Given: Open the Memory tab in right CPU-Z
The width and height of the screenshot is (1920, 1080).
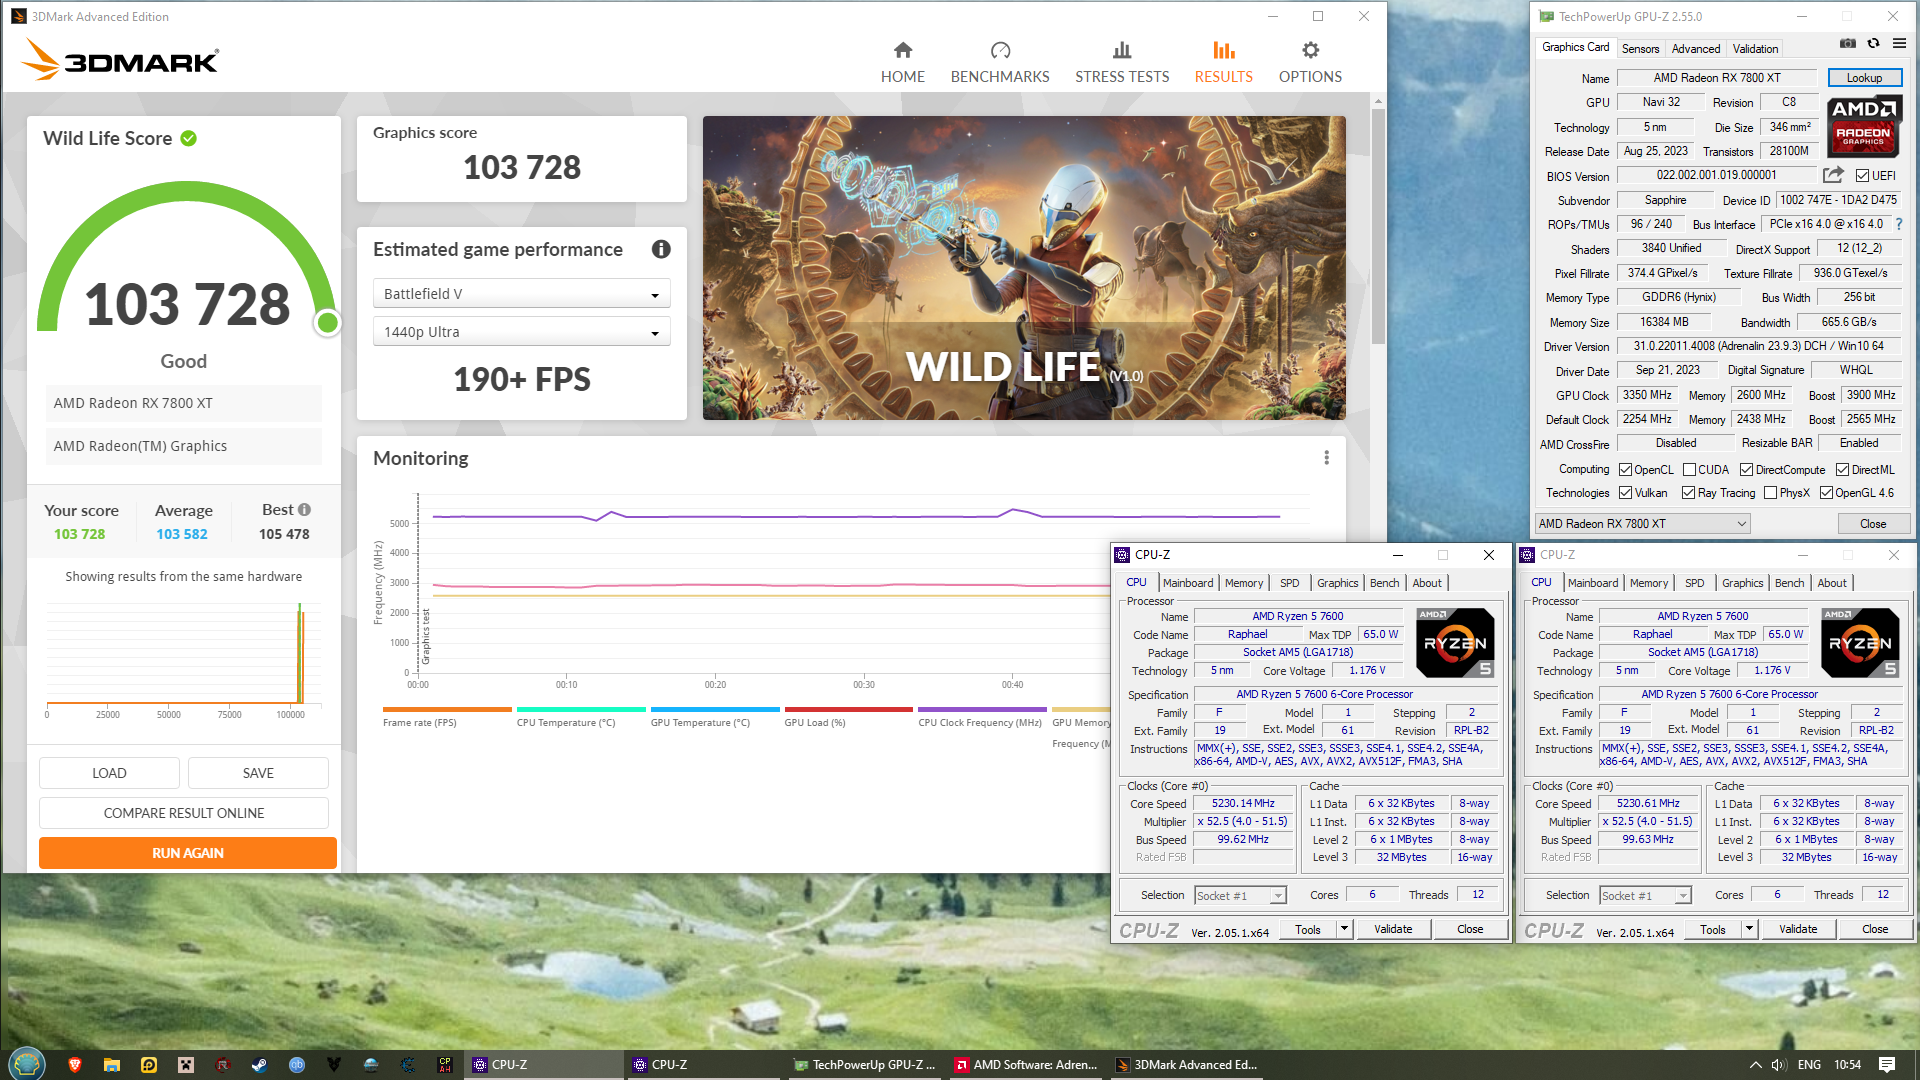Looking at the screenshot, I should pos(1648,583).
